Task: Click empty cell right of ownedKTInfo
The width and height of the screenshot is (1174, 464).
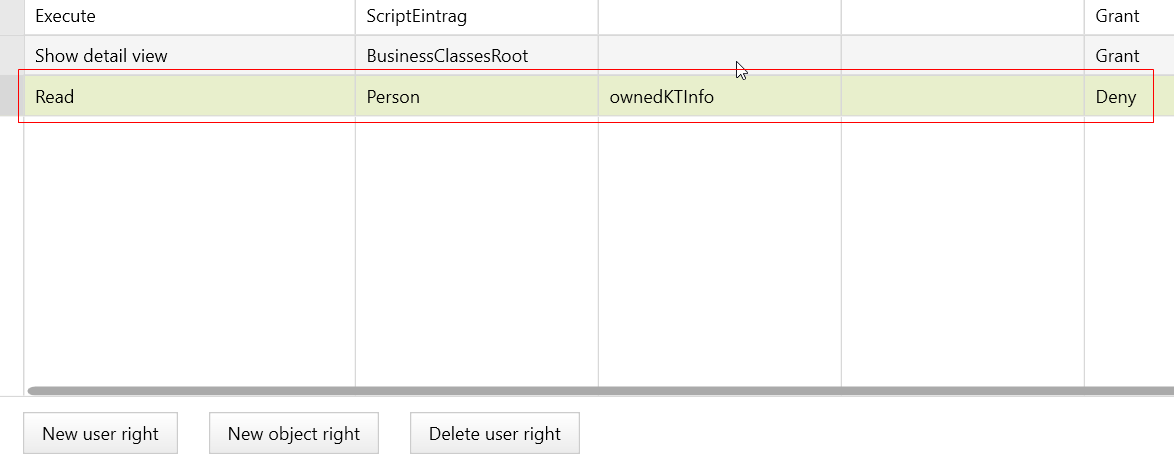Action: (x=962, y=97)
